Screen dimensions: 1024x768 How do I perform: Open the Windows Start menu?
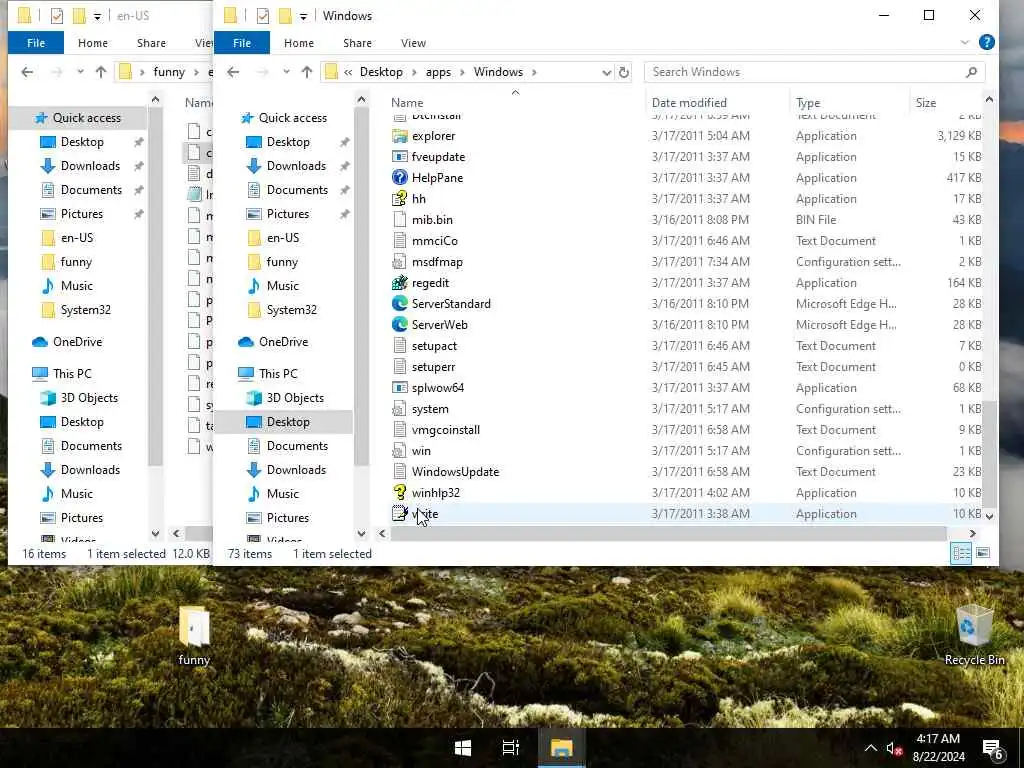coord(463,748)
